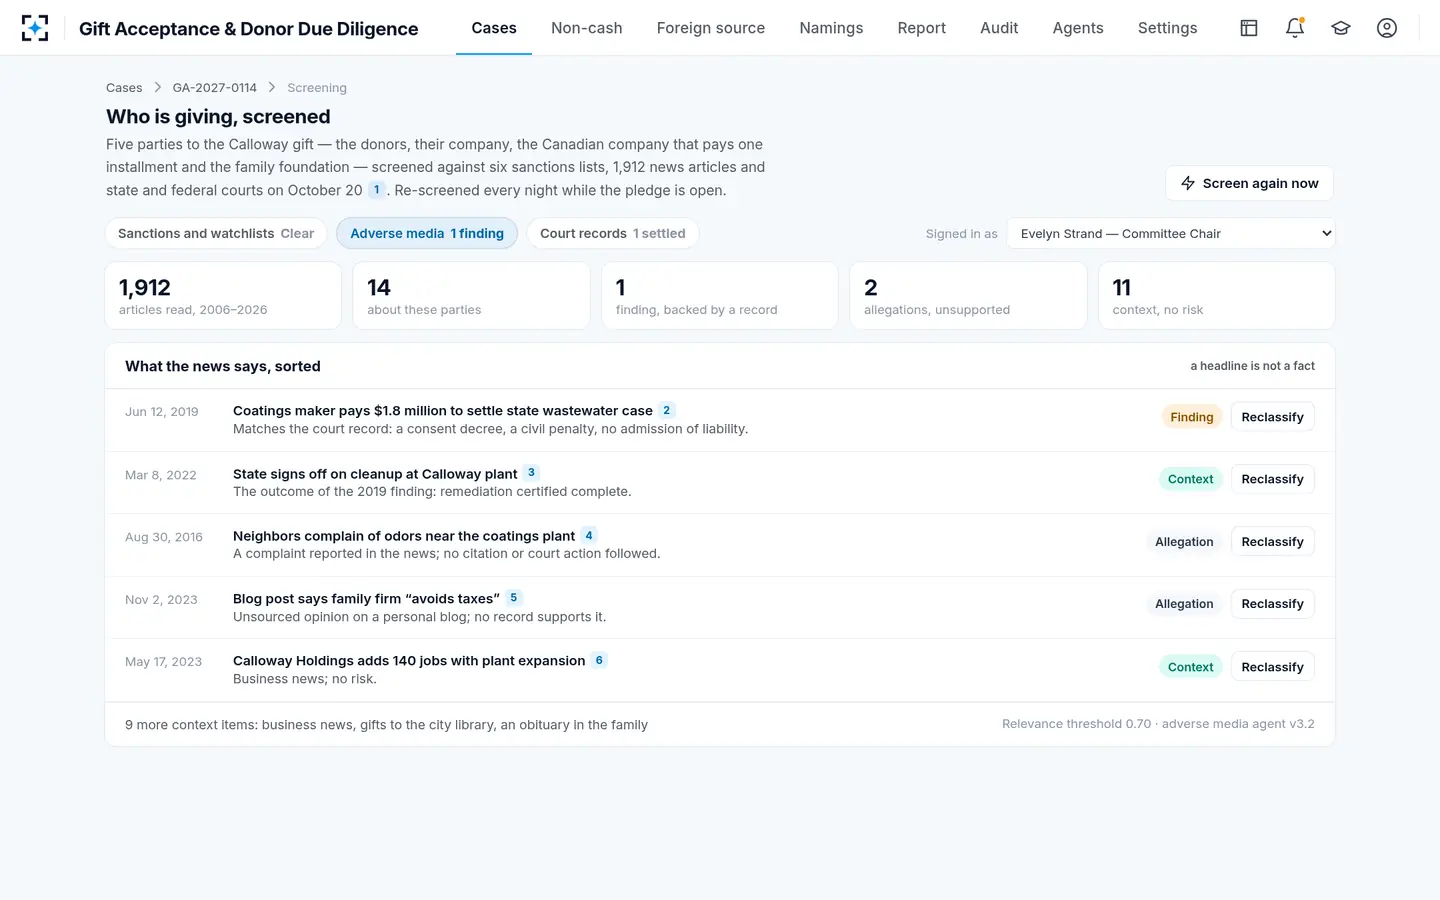The image size is (1440, 900).
Task: Reclassify the wastewater settlement Finding
Action: 1272,417
